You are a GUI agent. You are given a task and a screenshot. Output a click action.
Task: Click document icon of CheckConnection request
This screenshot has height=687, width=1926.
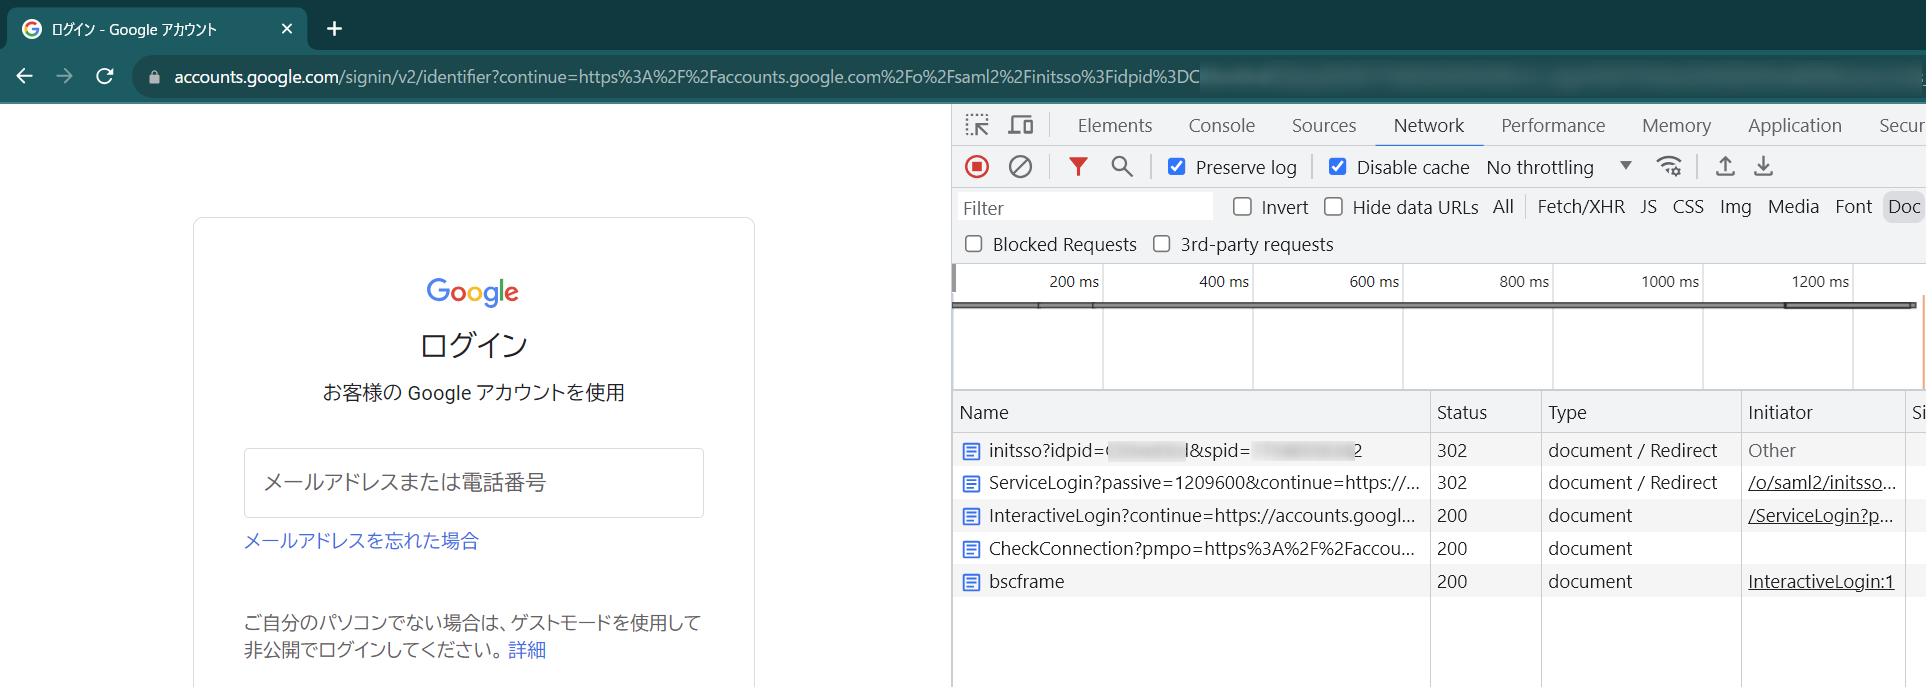(x=971, y=549)
